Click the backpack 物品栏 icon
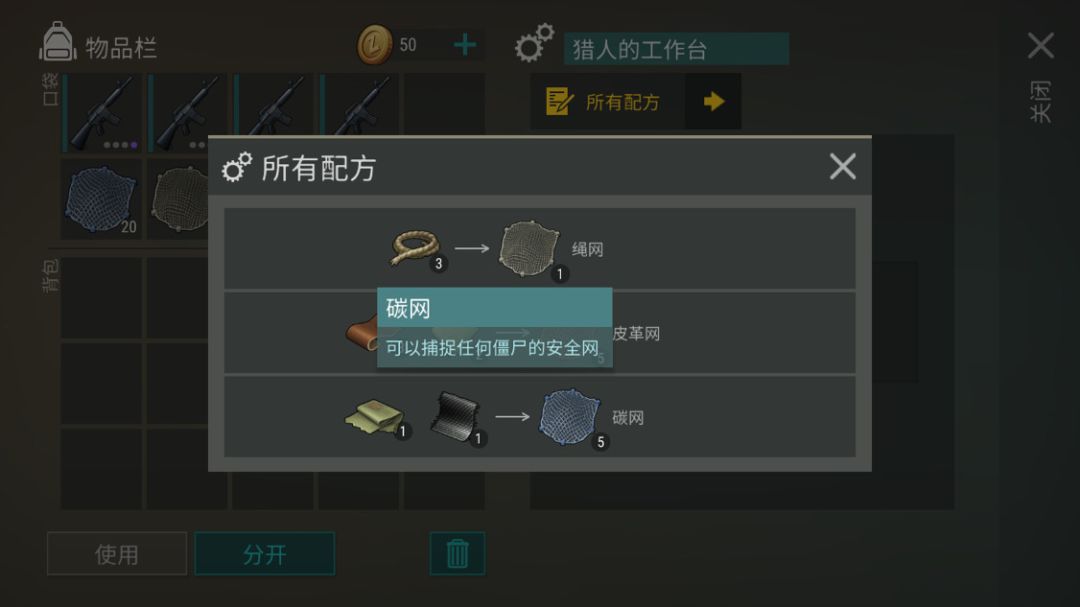This screenshot has width=1080, height=607. tap(57, 43)
